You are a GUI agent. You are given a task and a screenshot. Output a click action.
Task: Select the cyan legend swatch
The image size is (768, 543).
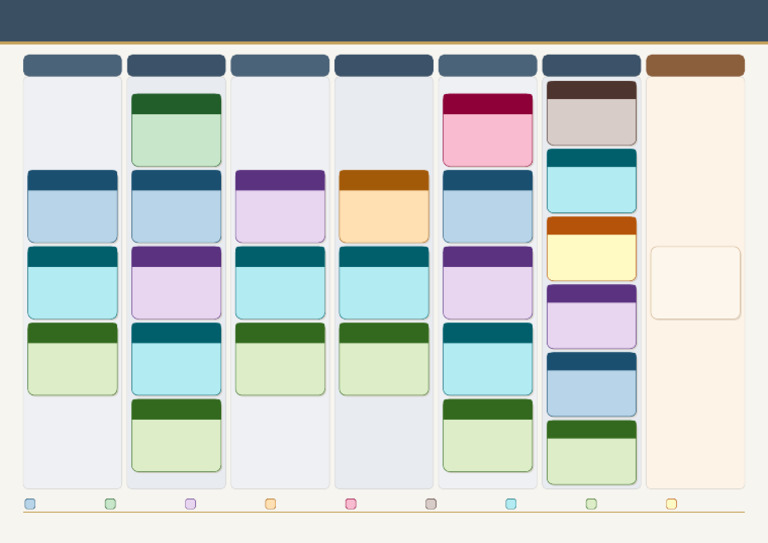511,504
